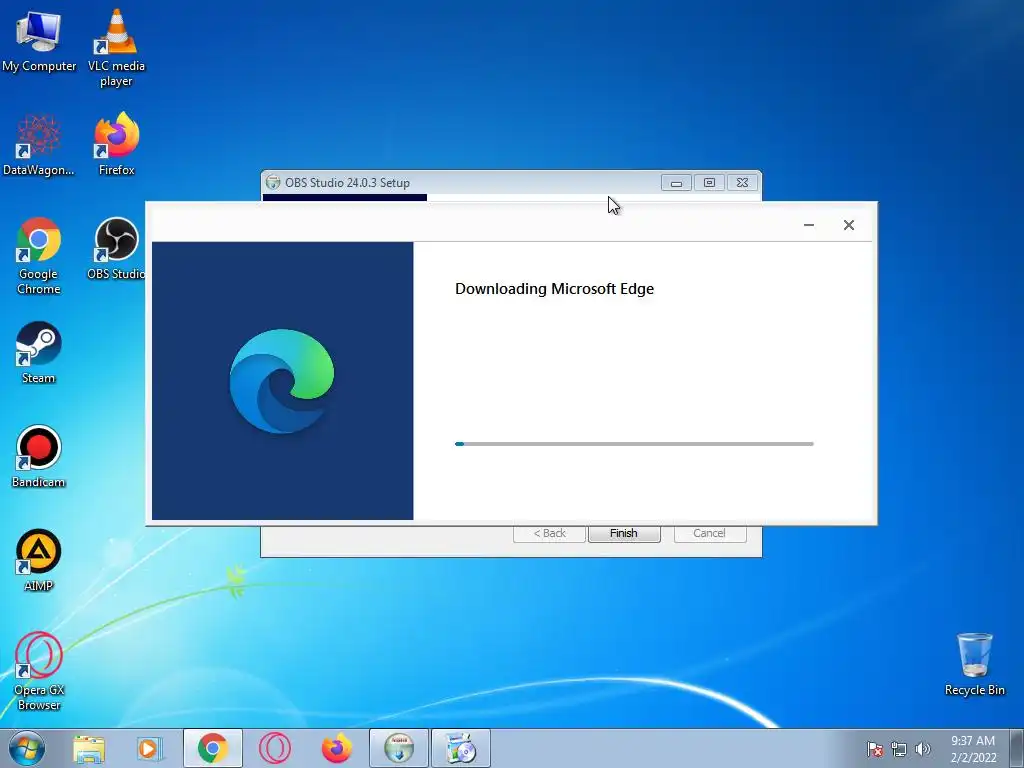Click the Edge download progress bar
The image size is (1024, 768).
click(x=634, y=444)
